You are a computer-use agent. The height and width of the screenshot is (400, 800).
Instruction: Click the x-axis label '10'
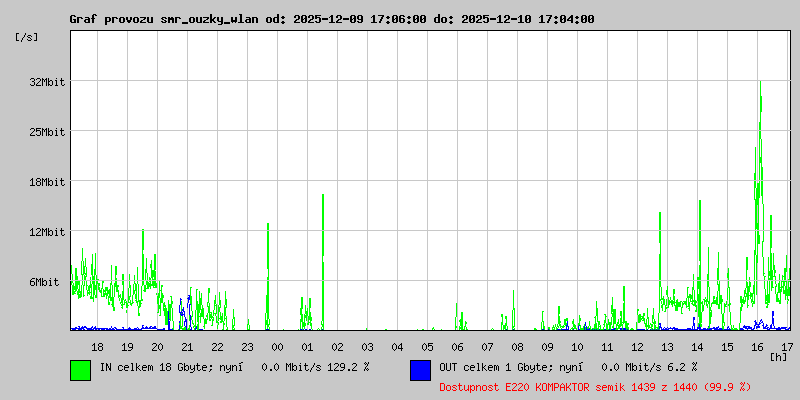click(x=578, y=347)
